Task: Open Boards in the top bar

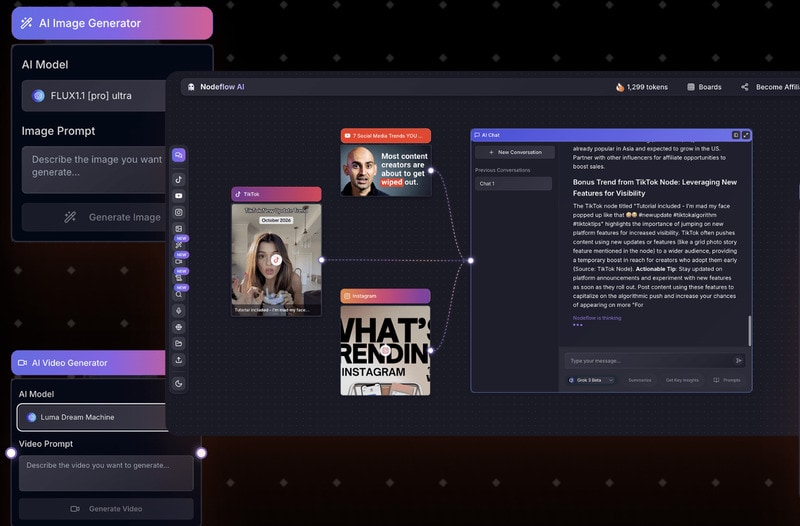Action: 704,87
